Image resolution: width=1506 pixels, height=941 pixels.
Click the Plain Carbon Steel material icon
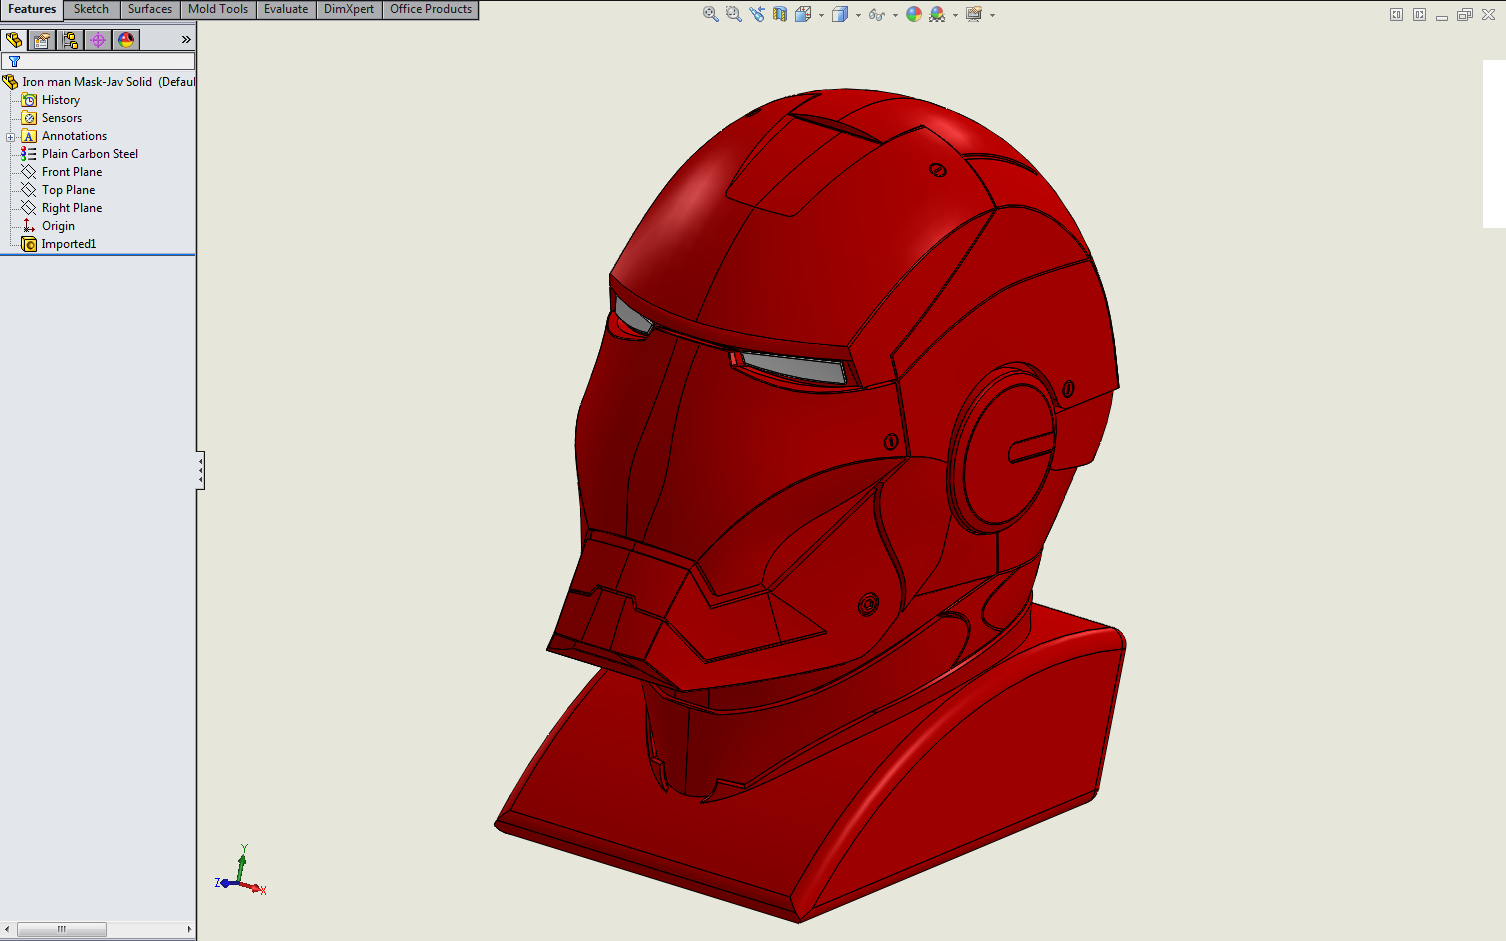pyautogui.click(x=29, y=154)
